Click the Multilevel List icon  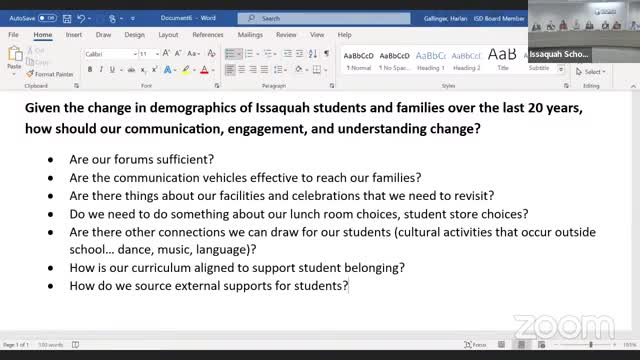(x=267, y=54)
